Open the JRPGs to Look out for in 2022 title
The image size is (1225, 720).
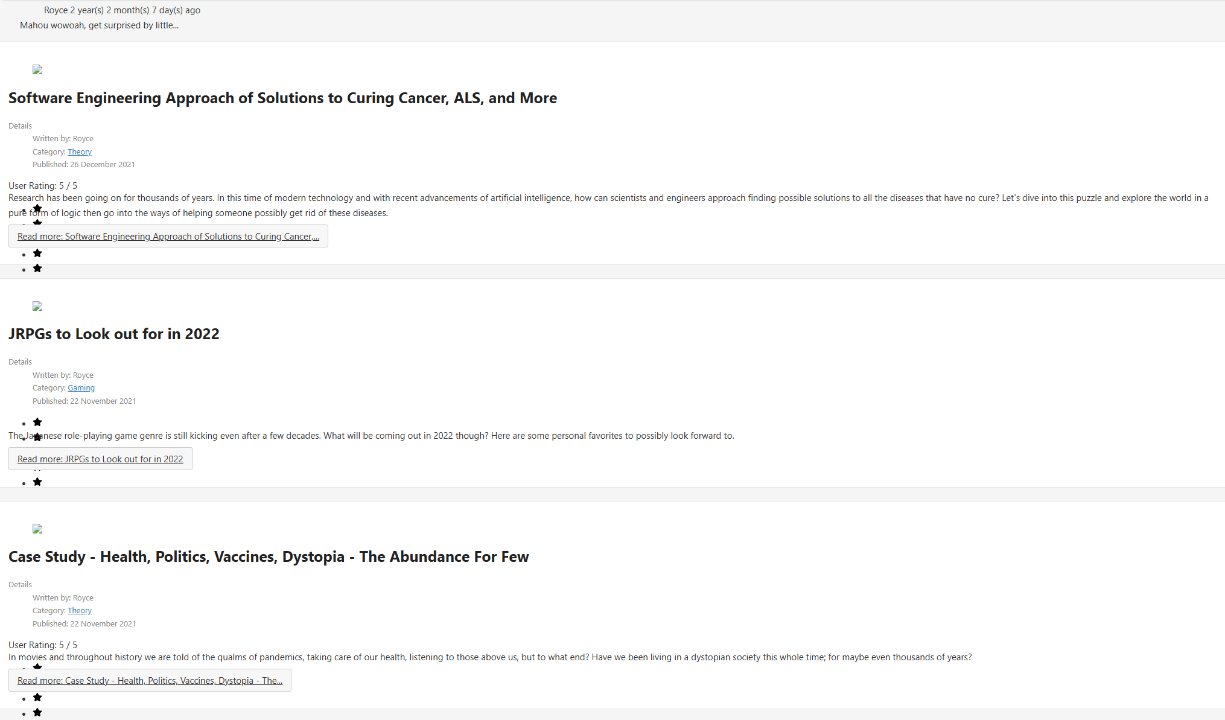coord(114,334)
